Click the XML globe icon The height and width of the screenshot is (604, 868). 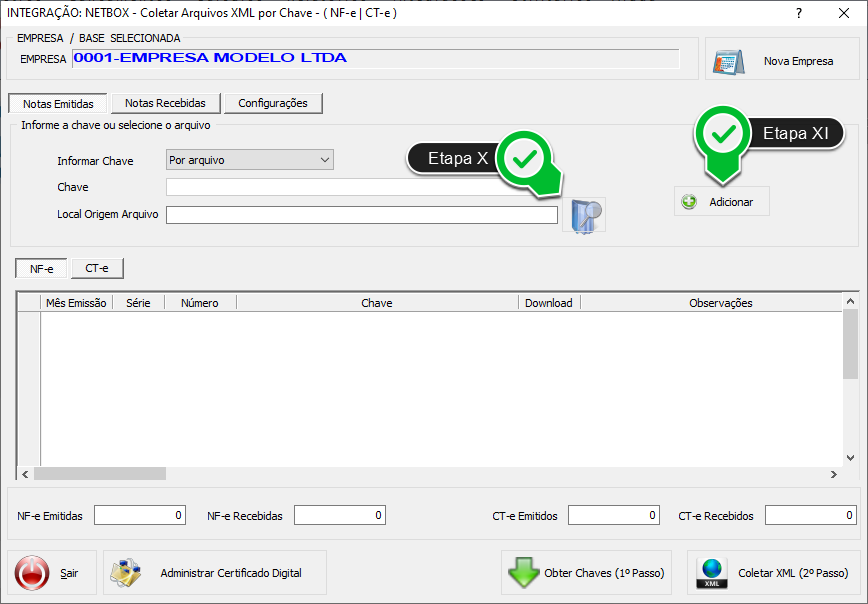click(x=712, y=573)
